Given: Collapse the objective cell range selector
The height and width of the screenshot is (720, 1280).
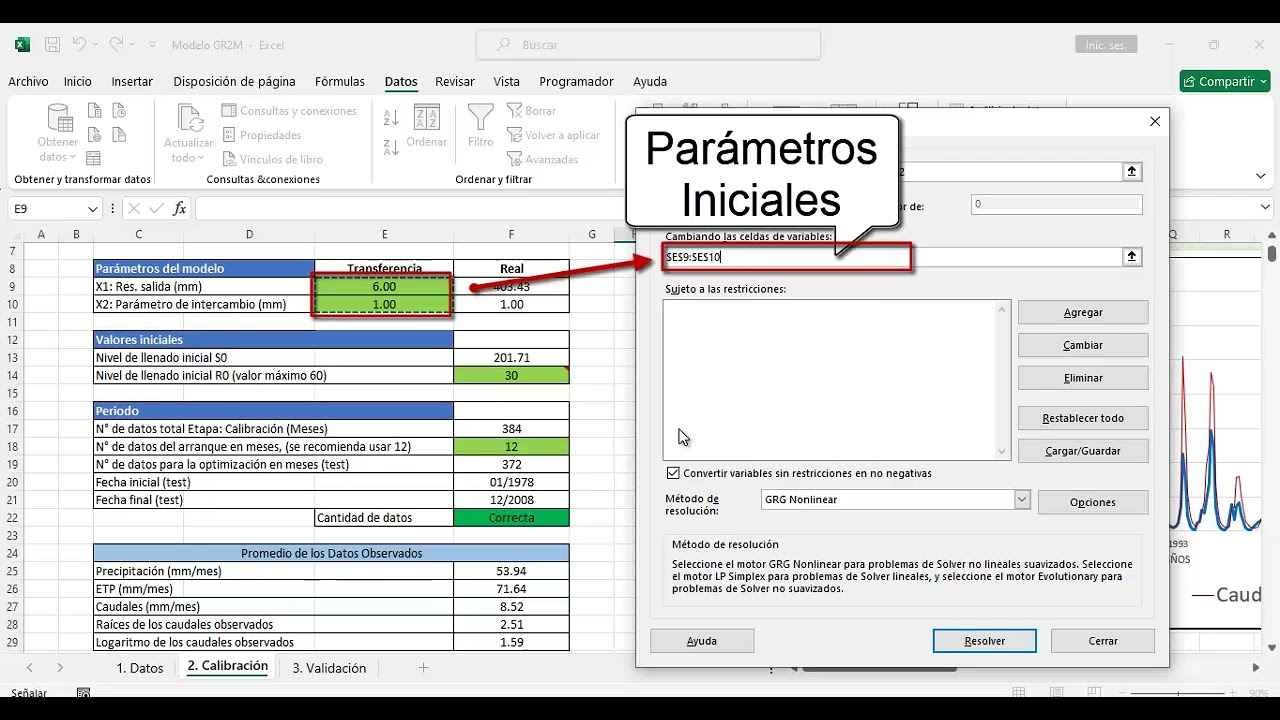Looking at the screenshot, I should [x=1132, y=172].
